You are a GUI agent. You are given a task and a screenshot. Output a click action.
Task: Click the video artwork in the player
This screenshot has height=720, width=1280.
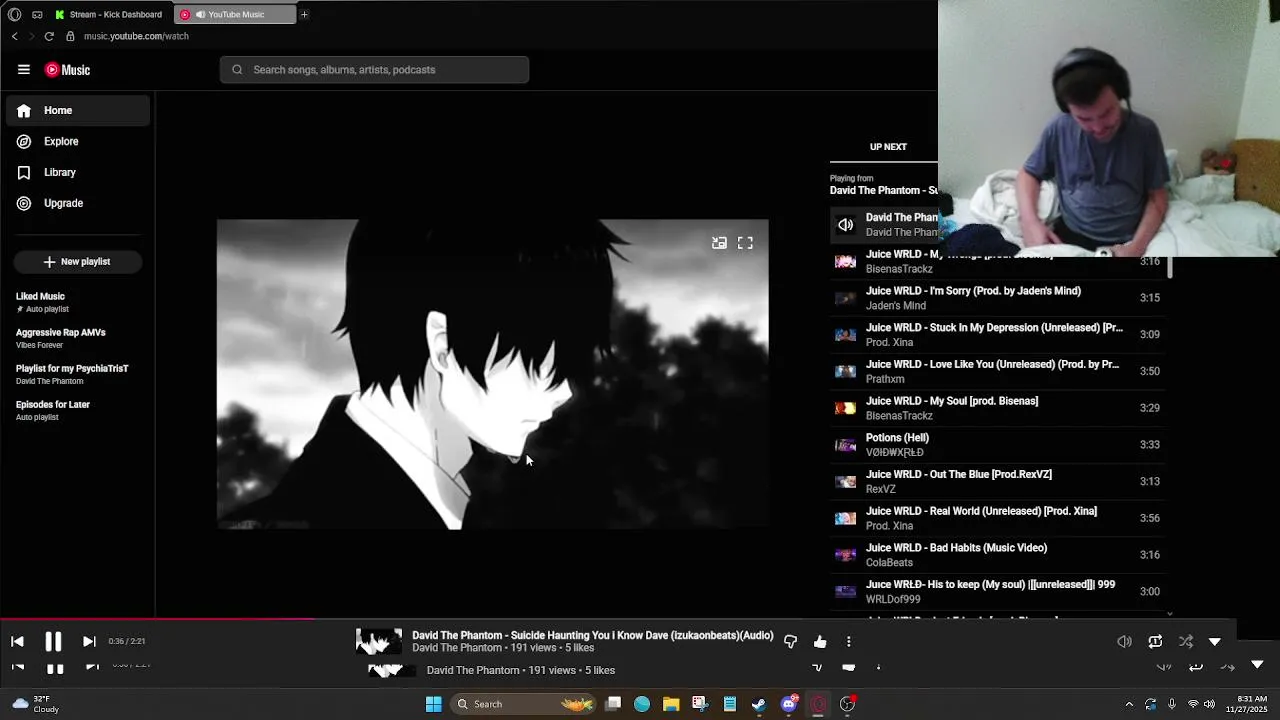[492, 374]
